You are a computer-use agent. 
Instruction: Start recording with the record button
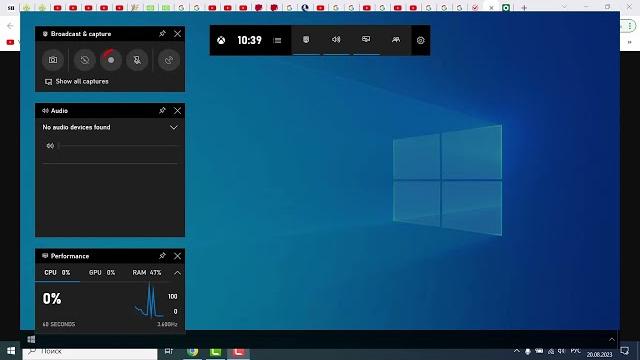(x=111, y=60)
